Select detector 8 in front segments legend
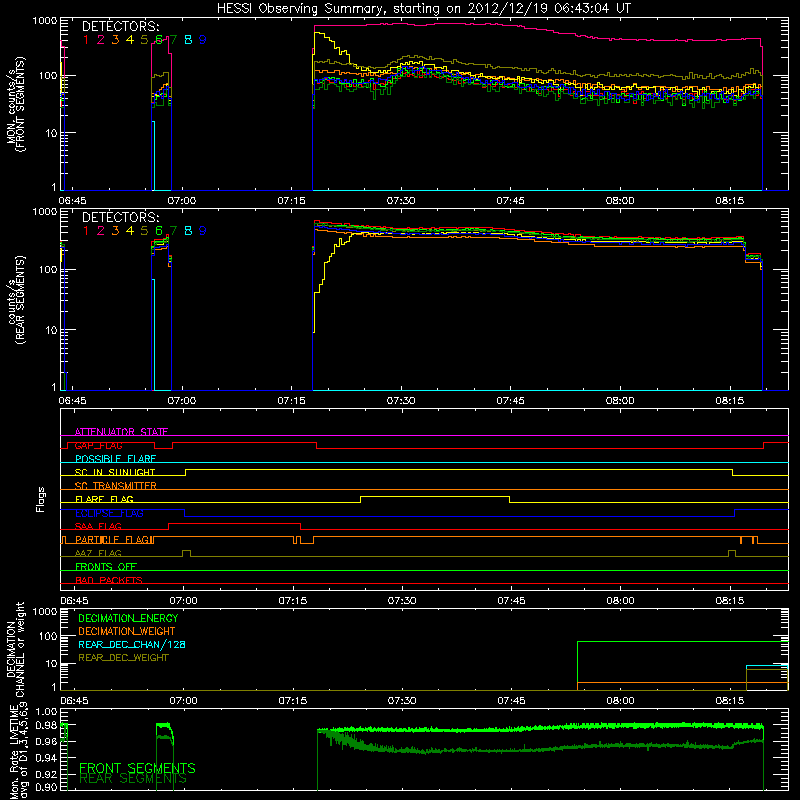The image size is (800, 800). 188,40
